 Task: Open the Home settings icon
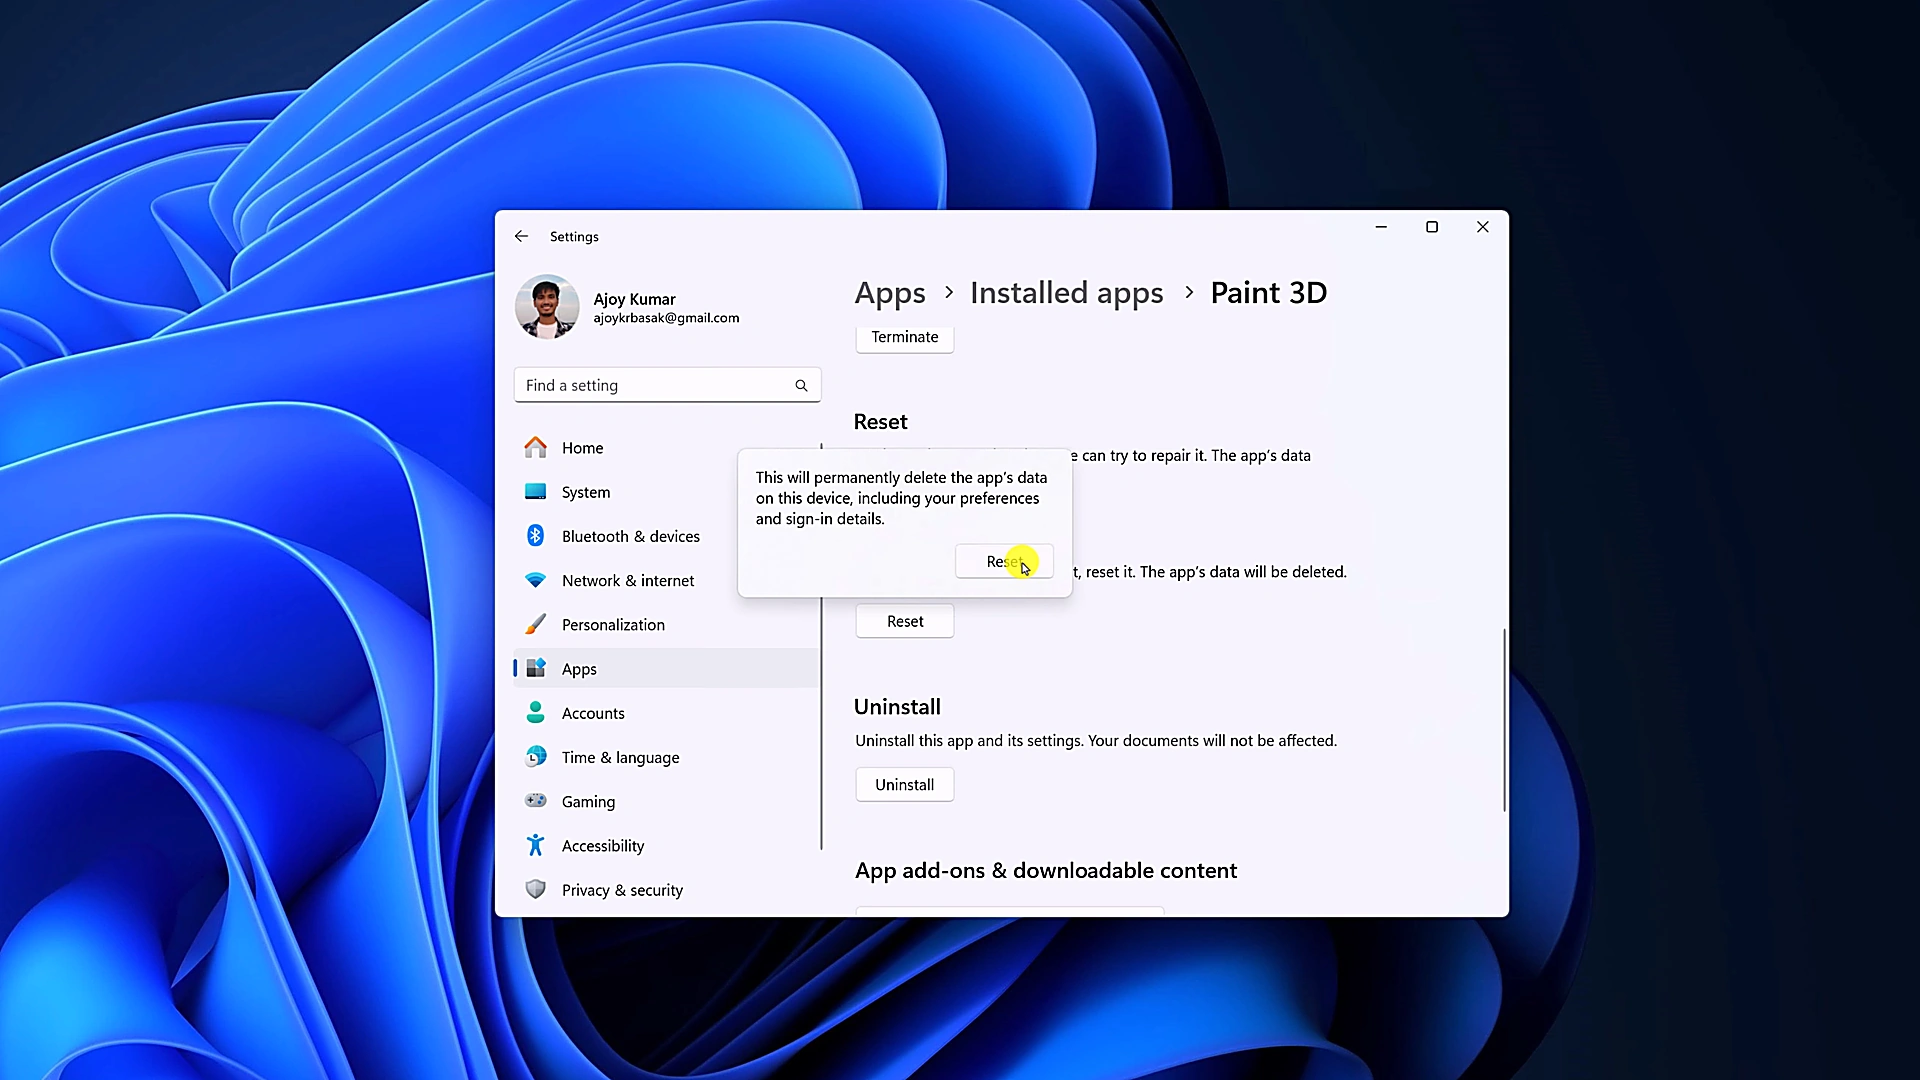[536, 448]
